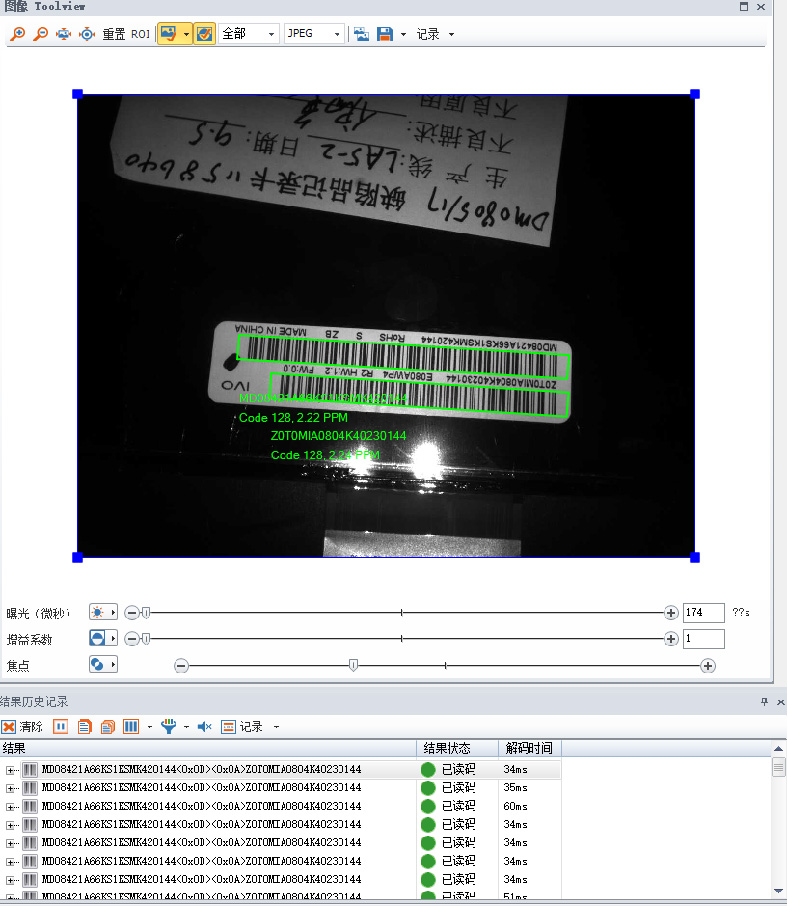Click the barcode icon in 35ms row
788x906 pixels.
coord(30,788)
